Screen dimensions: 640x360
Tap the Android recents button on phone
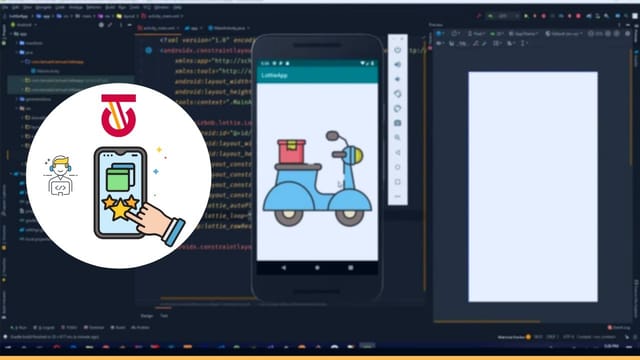click(x=351, y=268)
